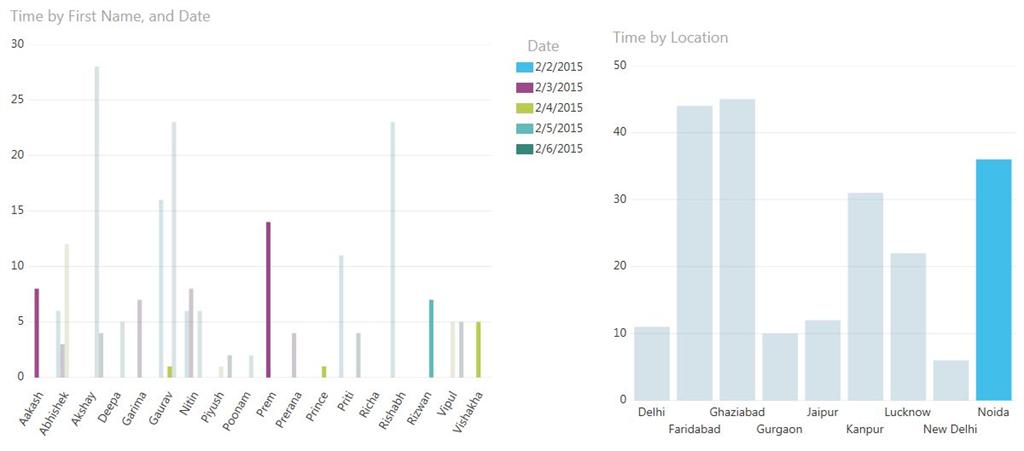1024x451 pixels.
Task: Click the Gaurav axis label
Action: 161,409
